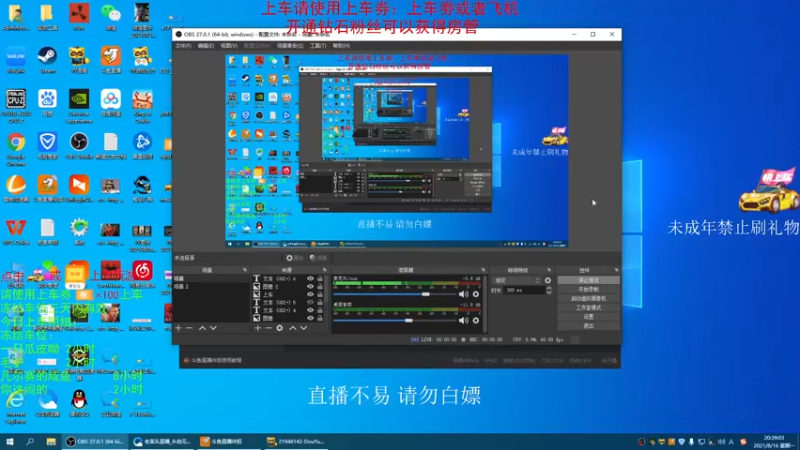Open the 渐变 transition type dropdown
800x450 pixels.
pyautogui.click(x=516, y=280)
